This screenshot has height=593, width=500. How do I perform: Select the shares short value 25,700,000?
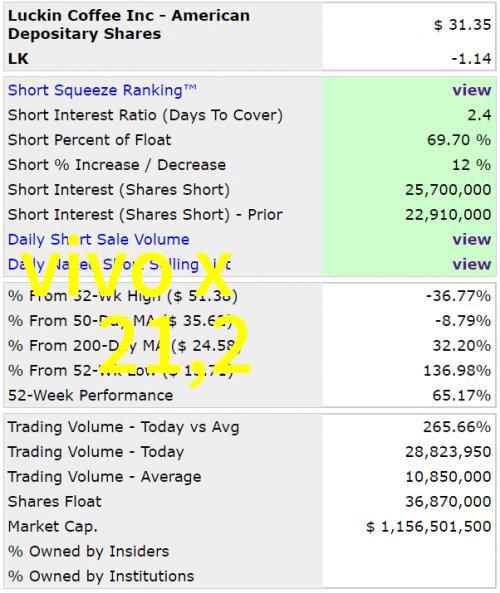(x=448, y=190)
